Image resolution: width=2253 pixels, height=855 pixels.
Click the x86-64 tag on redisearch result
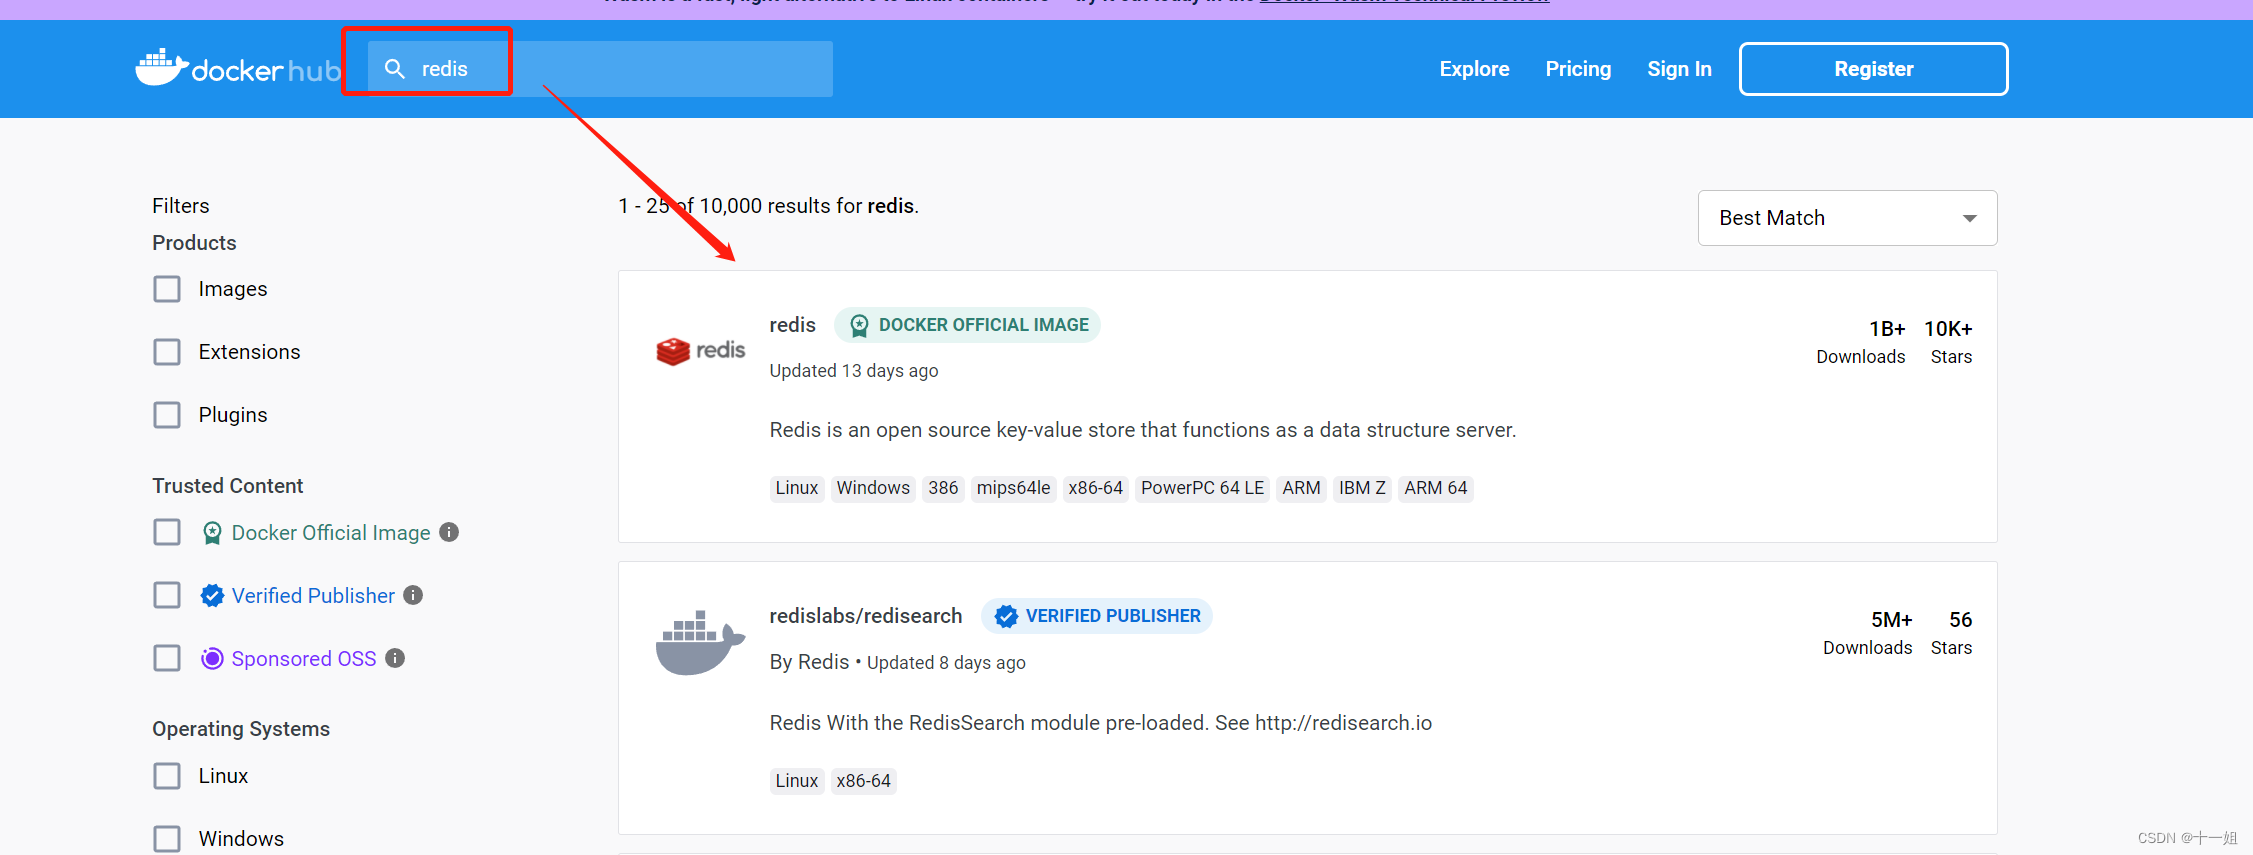863,781
